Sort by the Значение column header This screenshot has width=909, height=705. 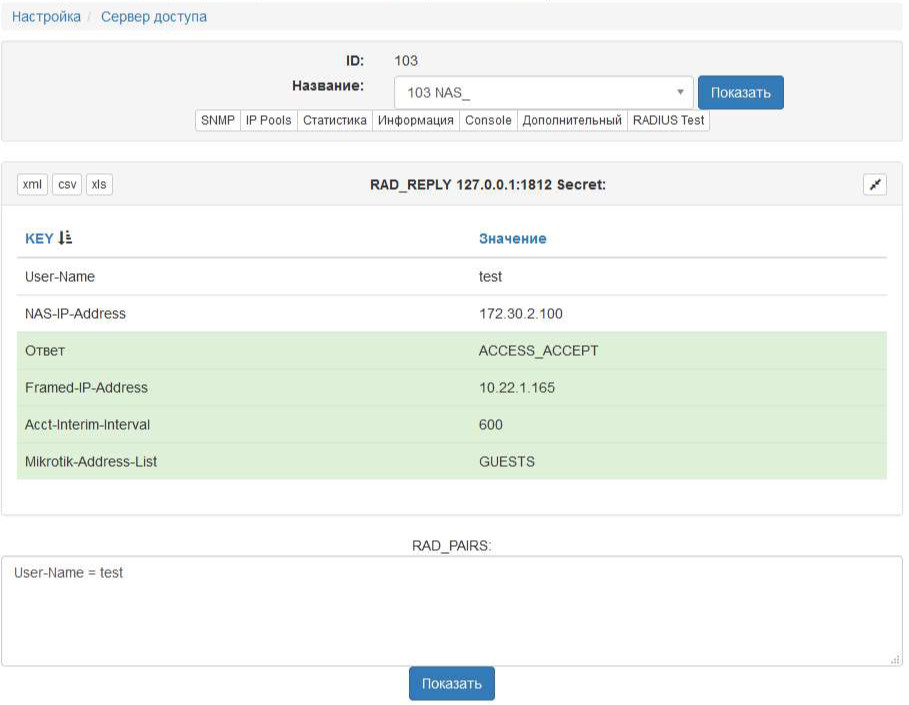point(512,238)
